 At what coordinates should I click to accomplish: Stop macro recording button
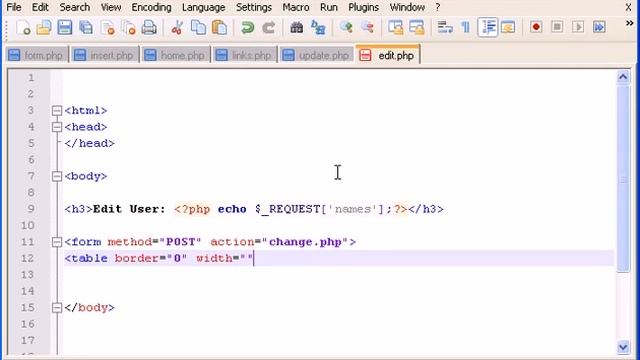557,28
